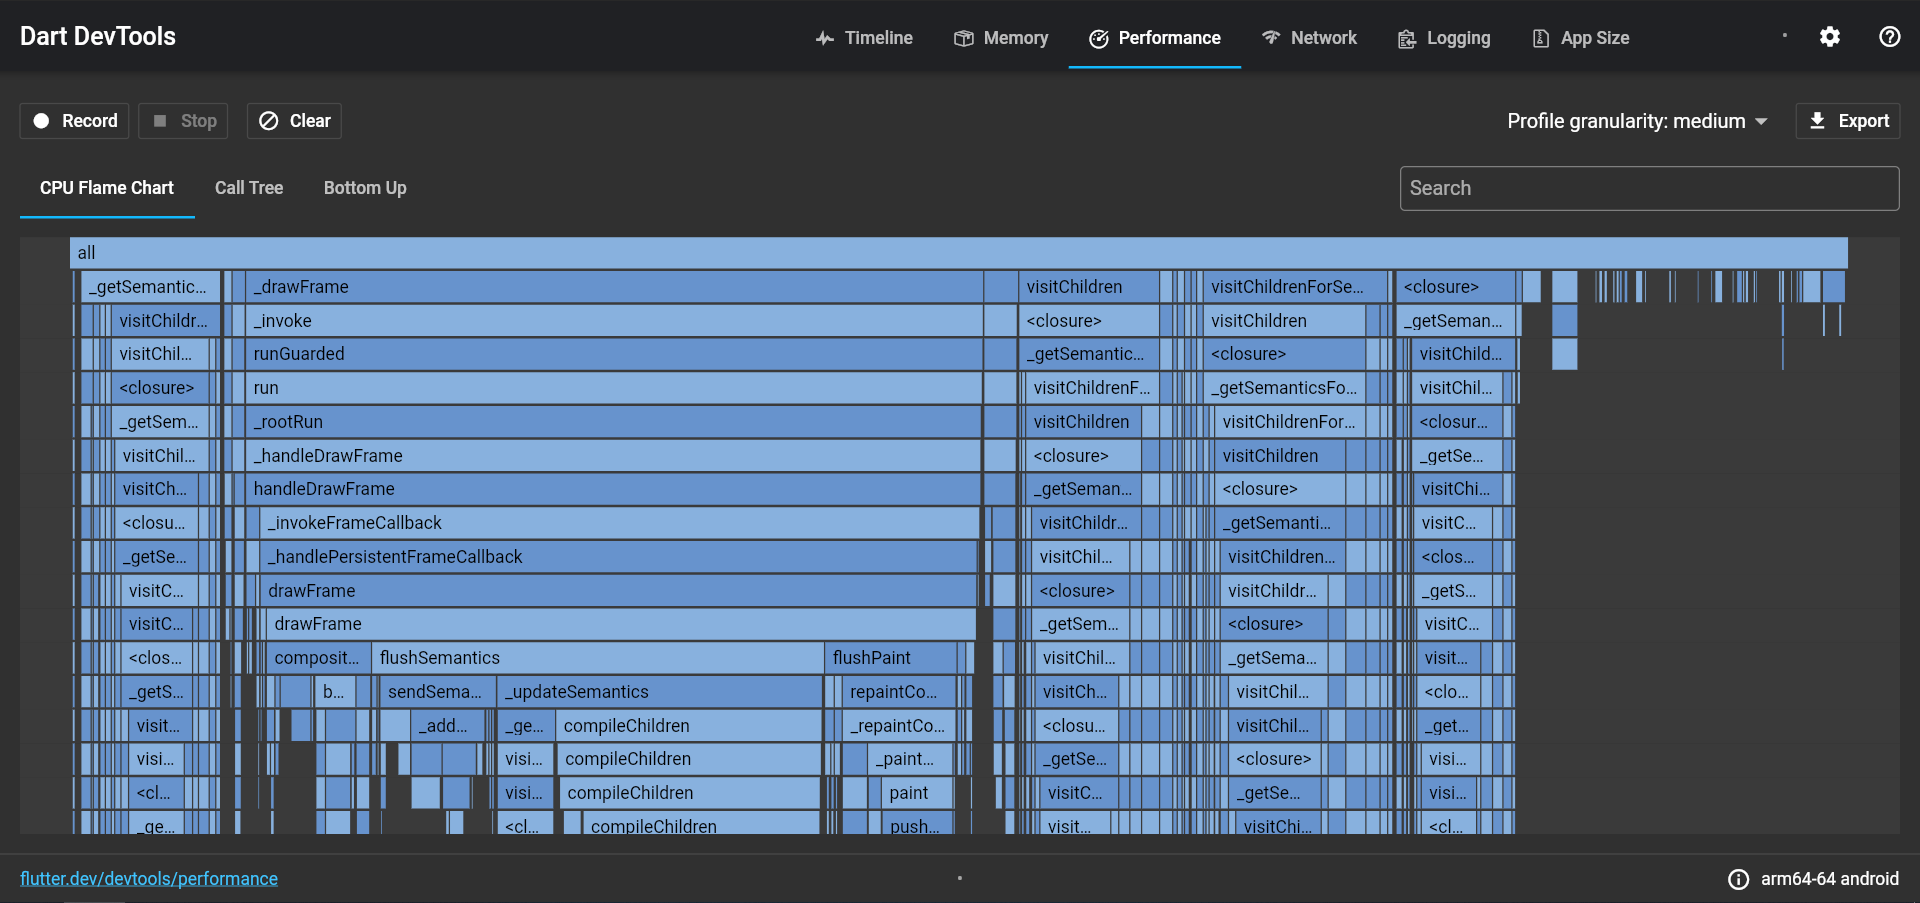Clear recorded profiling data
The height and width of the screenshot is (903, 1920).
point(293,120)
